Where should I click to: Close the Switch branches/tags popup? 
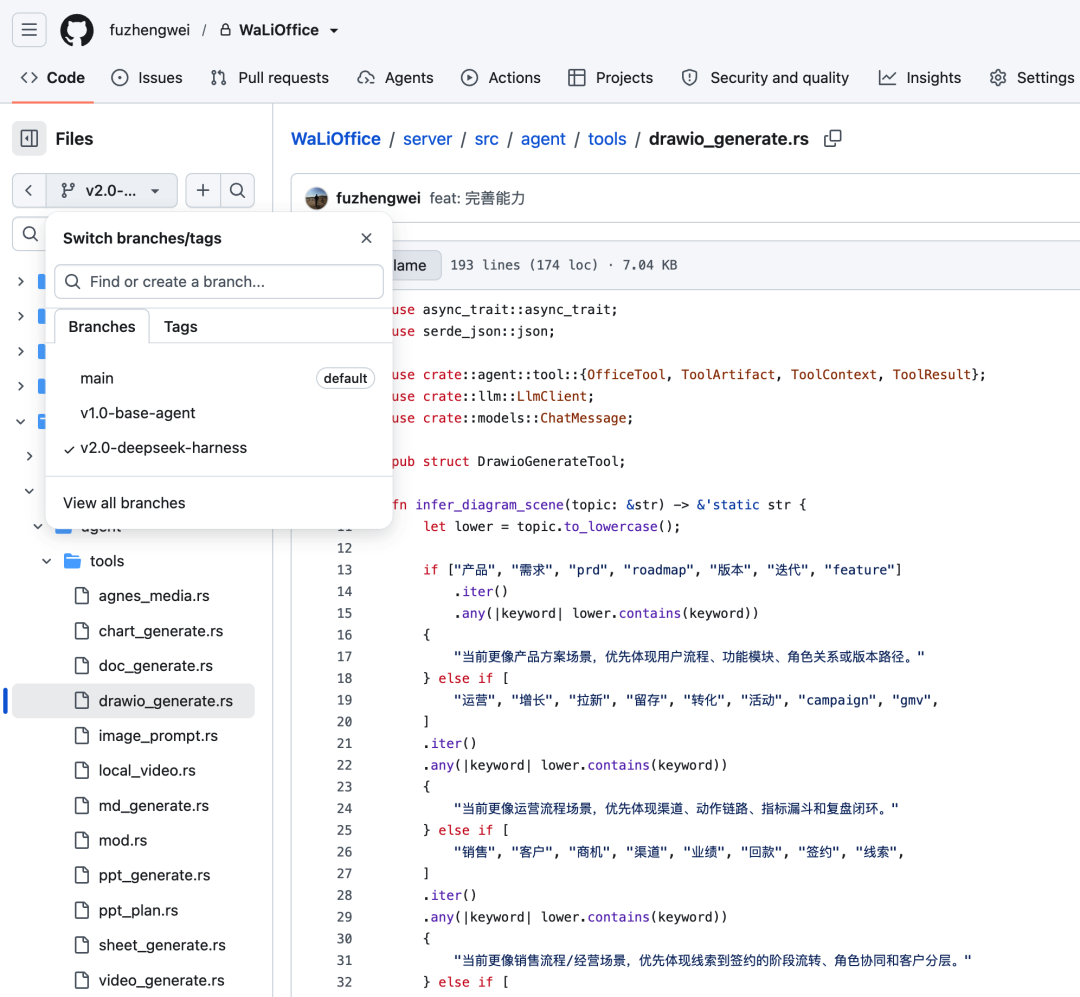pos(366,238)
